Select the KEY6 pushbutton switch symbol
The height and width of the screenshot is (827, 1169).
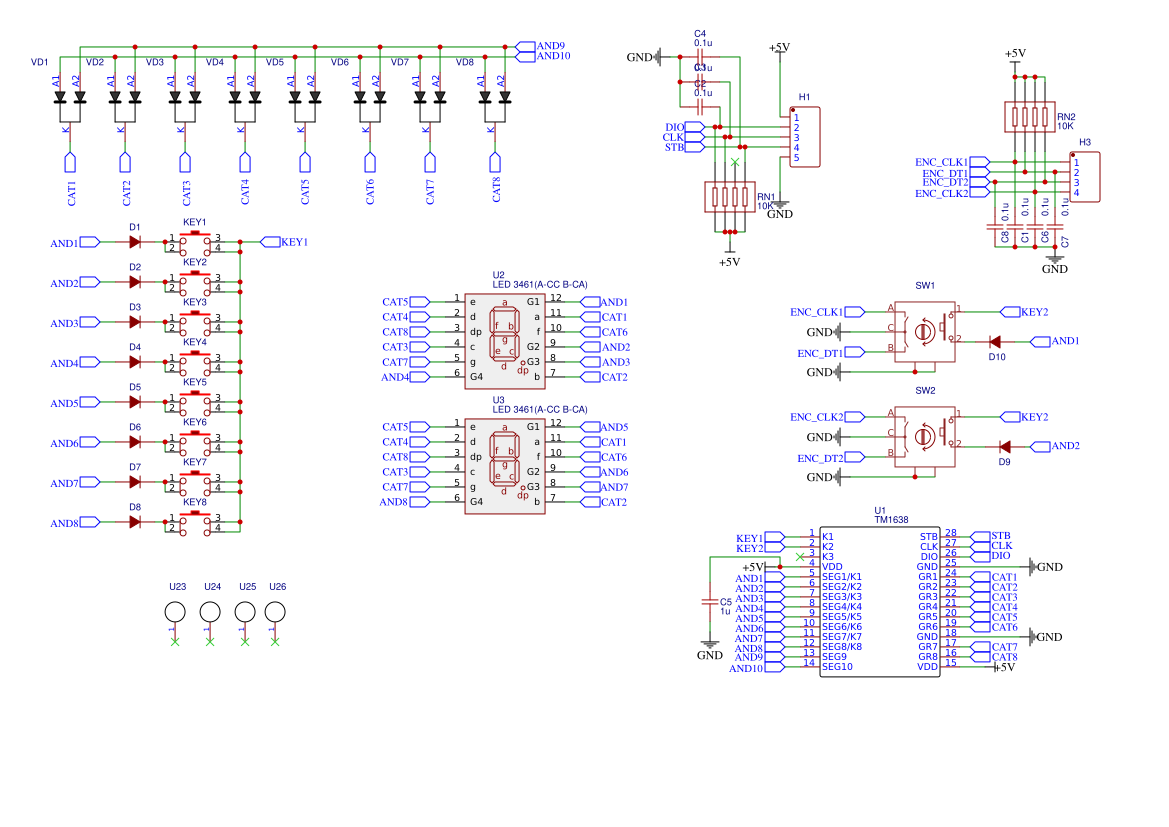[x=195, y=443]
